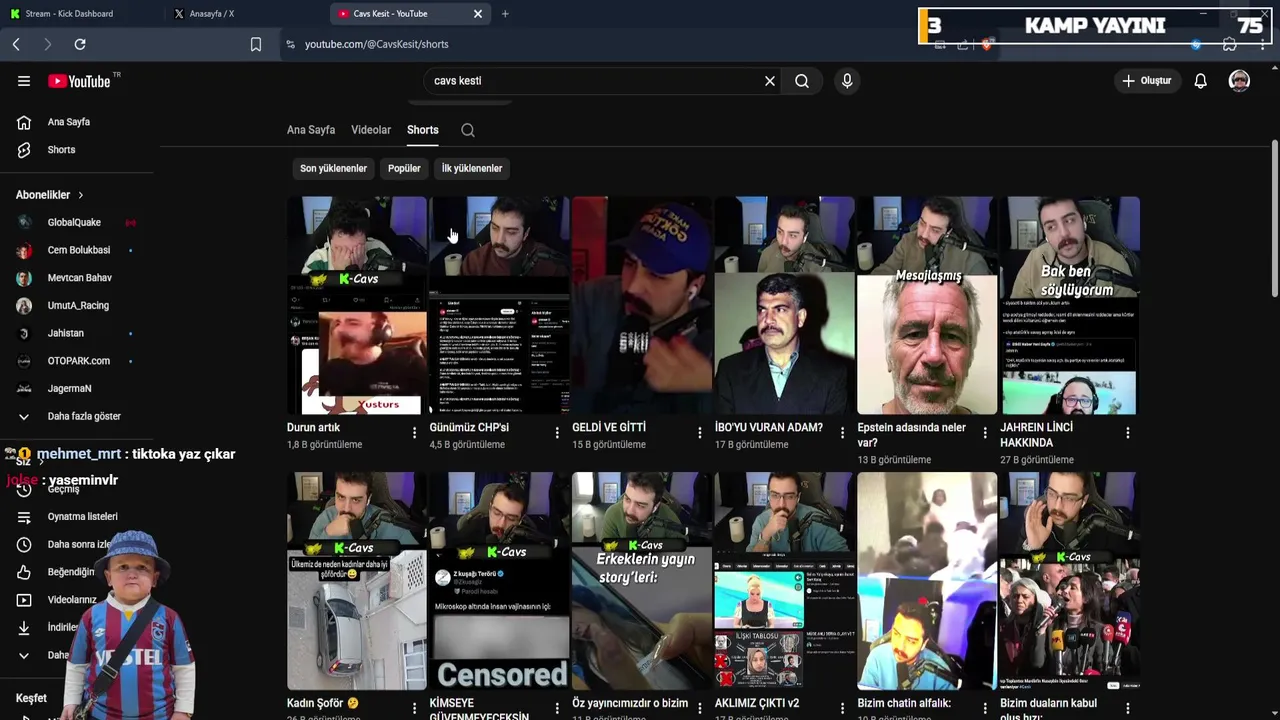
Task: Close the Cavs Kesit YouTube tab
Action: pyautogui.click(x=478, y=14)
